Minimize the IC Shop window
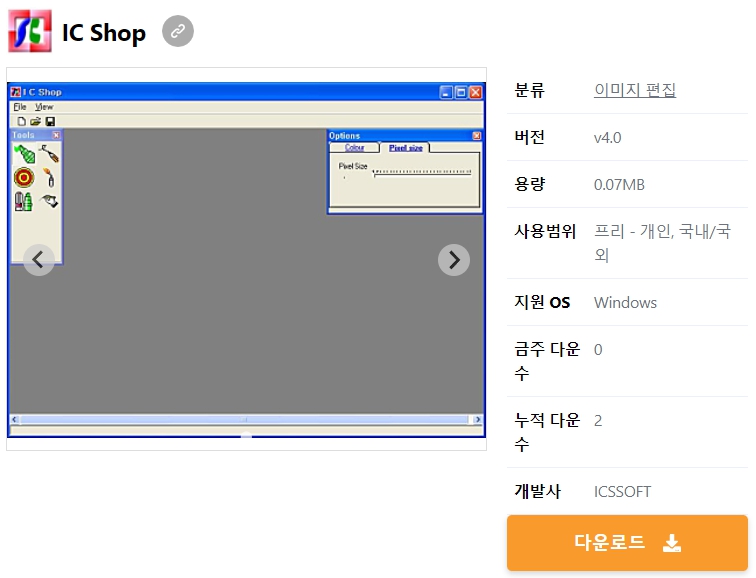756x578 pixels. (x=446, y=92)
